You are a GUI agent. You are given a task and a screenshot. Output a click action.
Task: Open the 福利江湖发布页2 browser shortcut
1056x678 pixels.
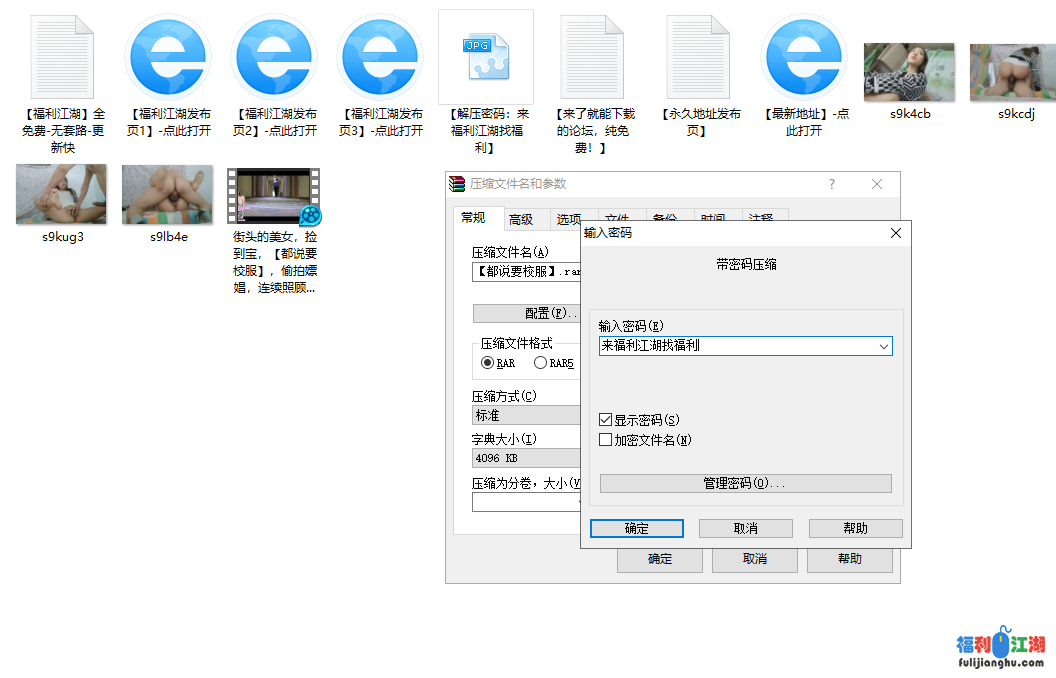[x=275, y=58]
